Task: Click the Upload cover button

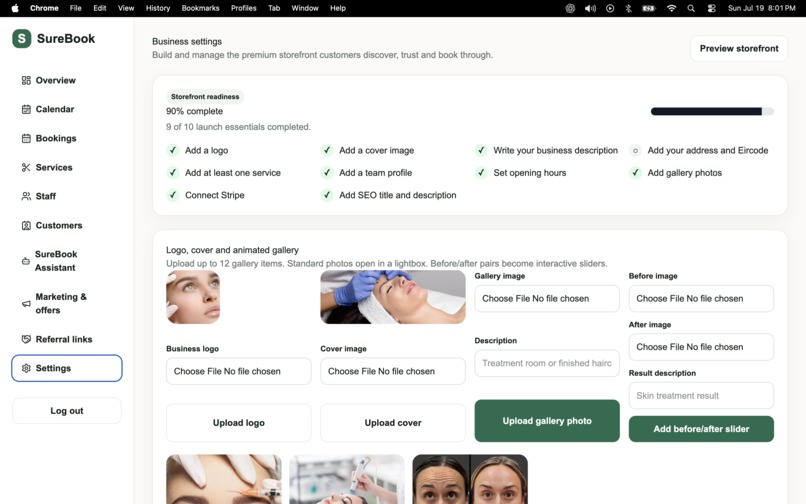Action: (393, 423)
